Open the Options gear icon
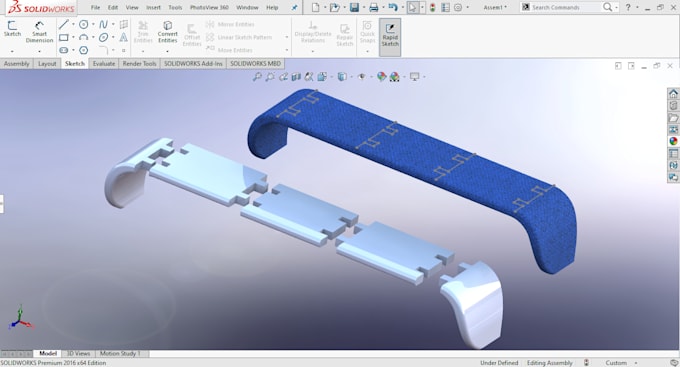This screenshot has height=367, width=680. pyautogui.click(x=458, y=7)
